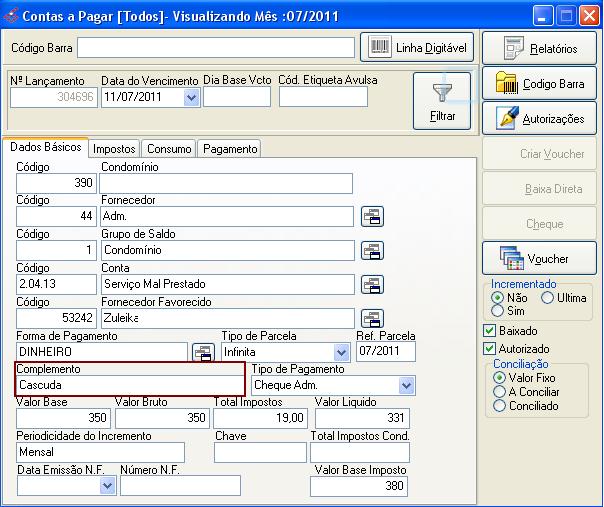Uncheck the Autorizado checkbox
The image size is (604, 507).
point(489,348)
